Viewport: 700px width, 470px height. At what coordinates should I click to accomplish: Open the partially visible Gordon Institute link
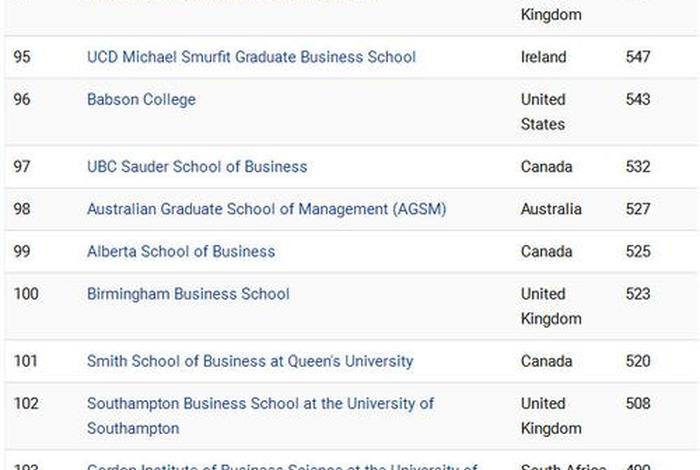tap(282, 466)
